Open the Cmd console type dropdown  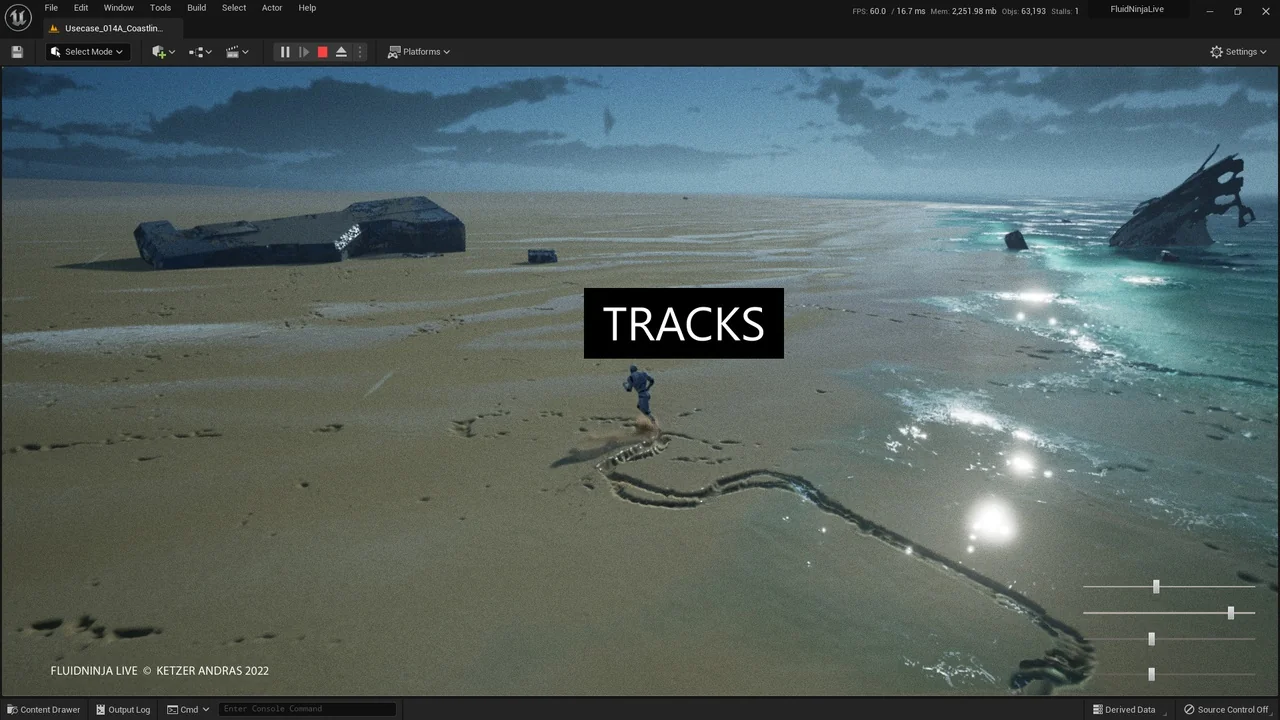pos(190,709)
